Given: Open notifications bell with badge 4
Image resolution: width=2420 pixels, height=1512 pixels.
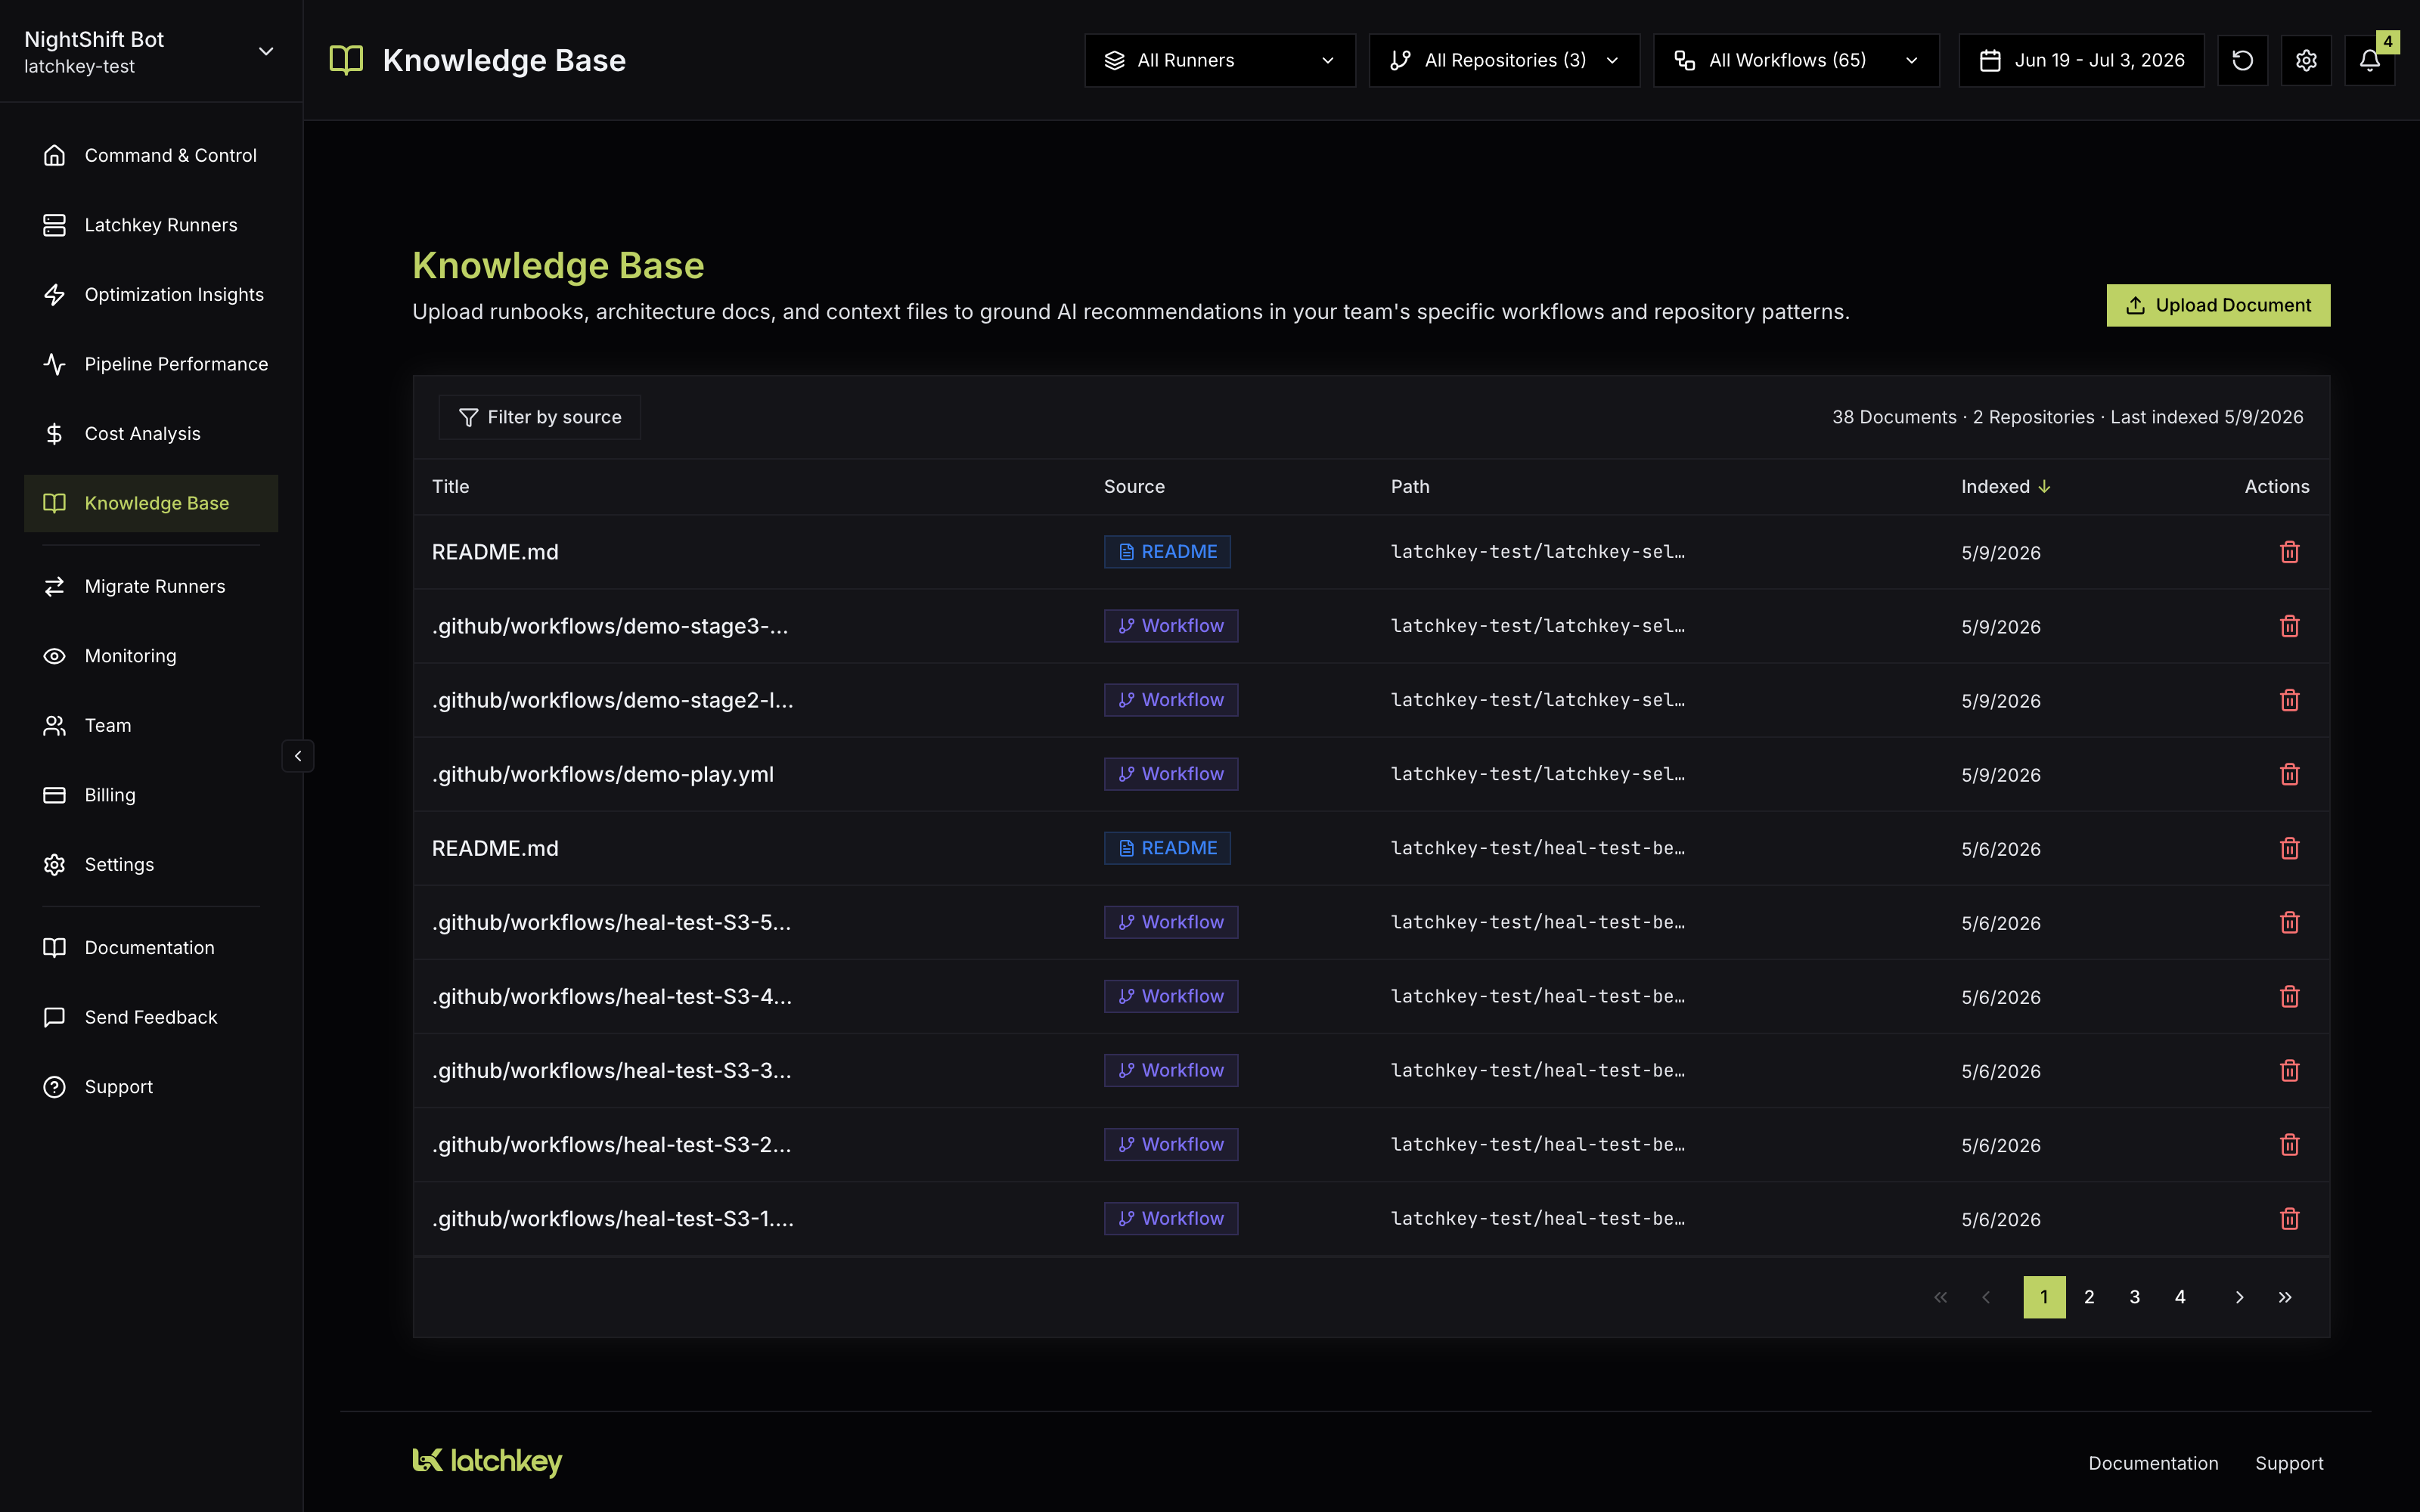Looking at the screenshot, I should pyautogui.click(x=2370, y=60).
